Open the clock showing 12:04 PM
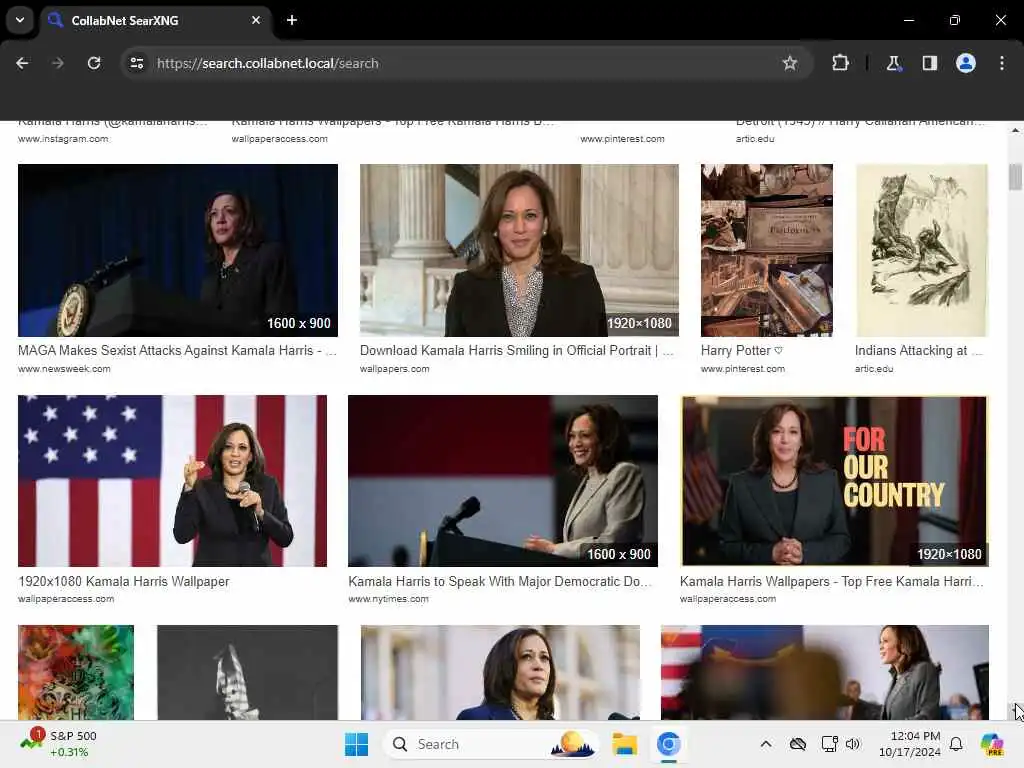 coord(910,744)
